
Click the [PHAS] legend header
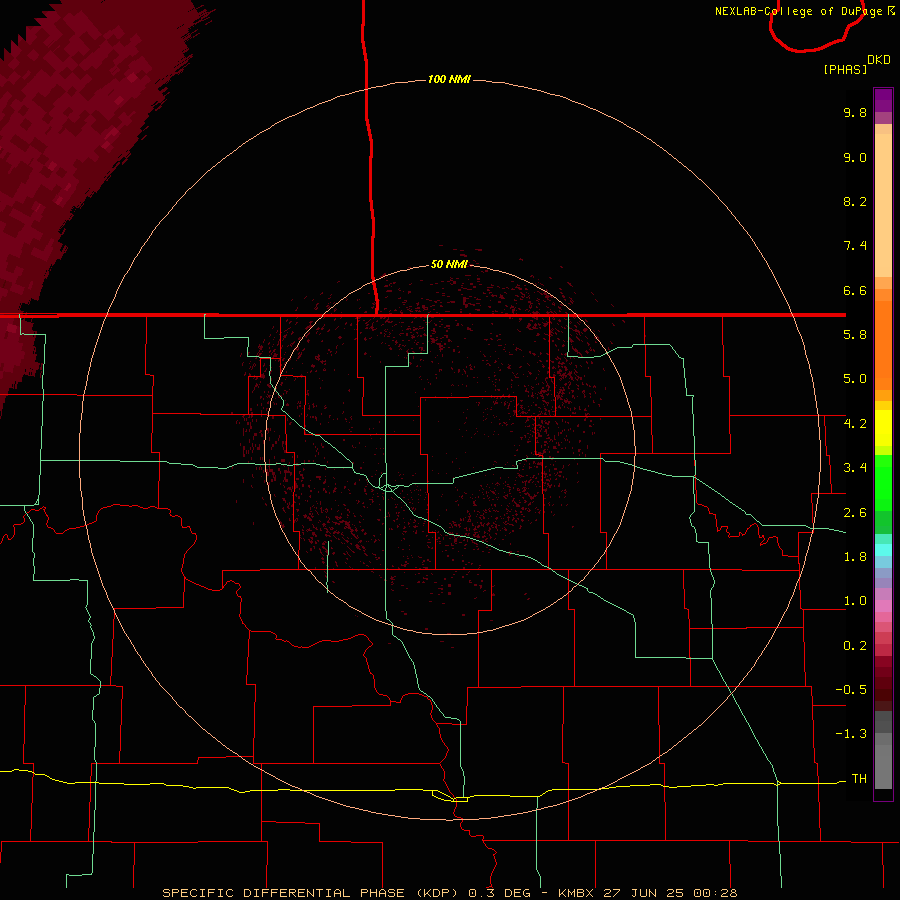click(x=845, y=69)
